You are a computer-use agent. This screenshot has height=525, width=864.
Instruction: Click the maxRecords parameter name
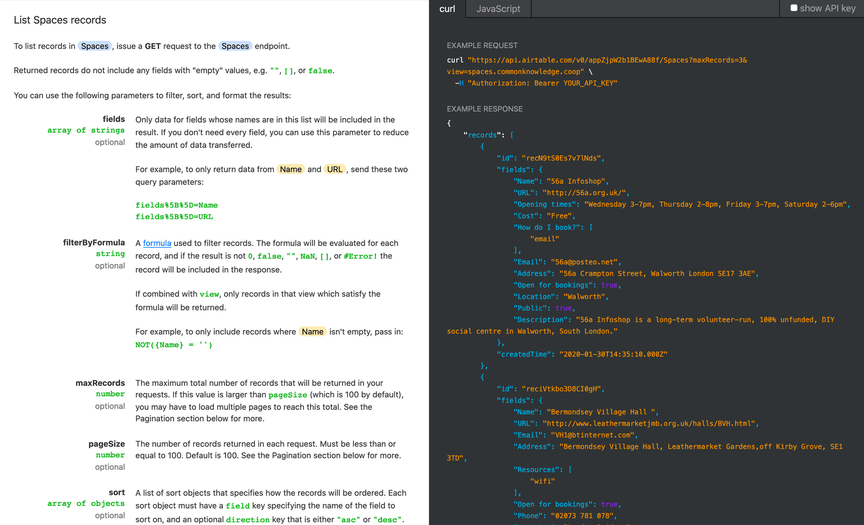(x=100, y=383)
